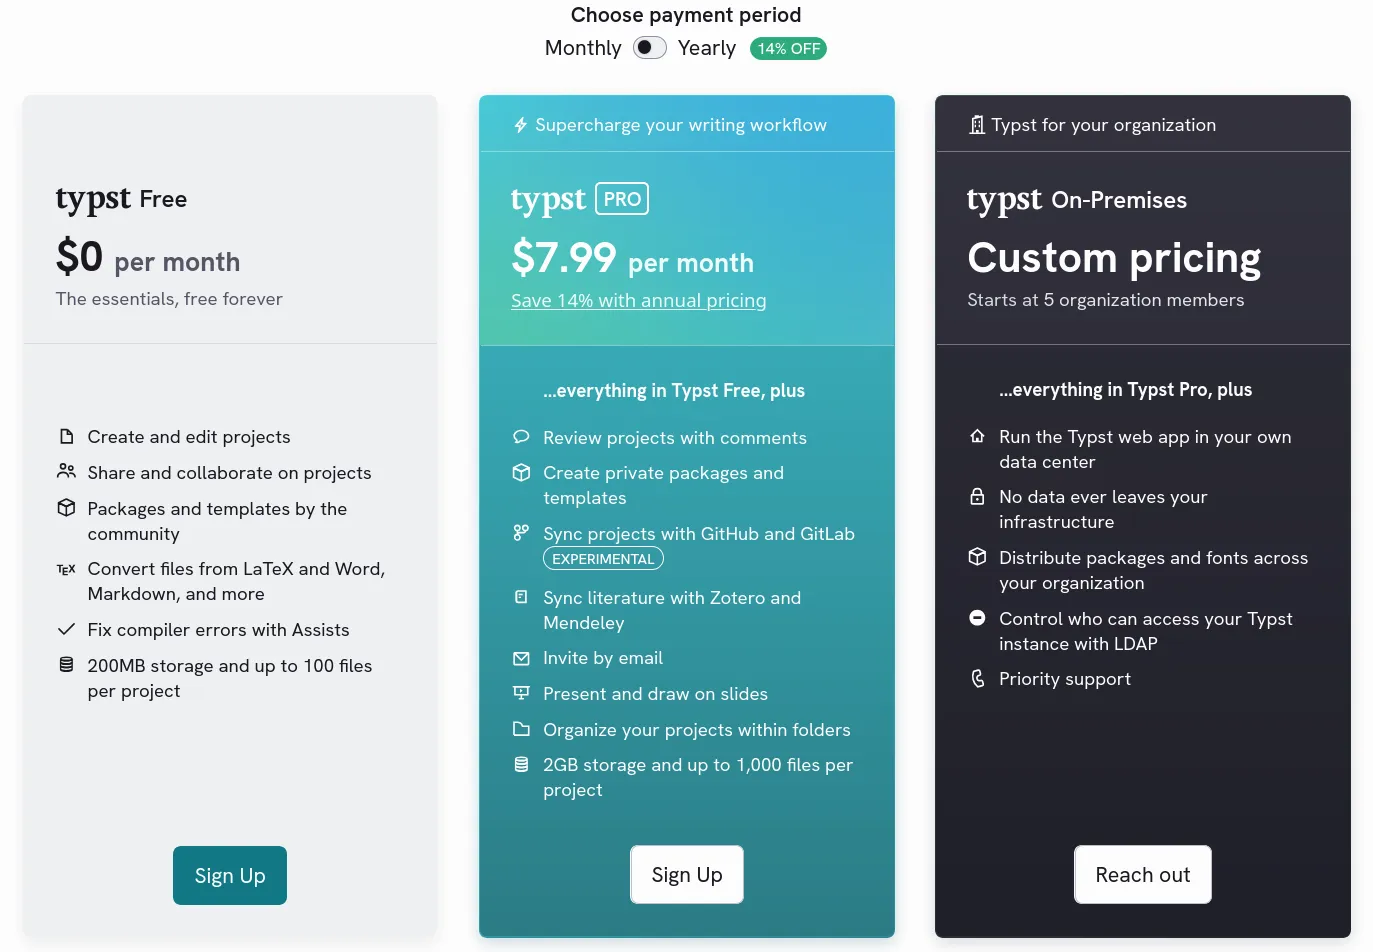Open Save 14% with annual pricing link
1373x952 pixels.
click(x=639, y=300)
